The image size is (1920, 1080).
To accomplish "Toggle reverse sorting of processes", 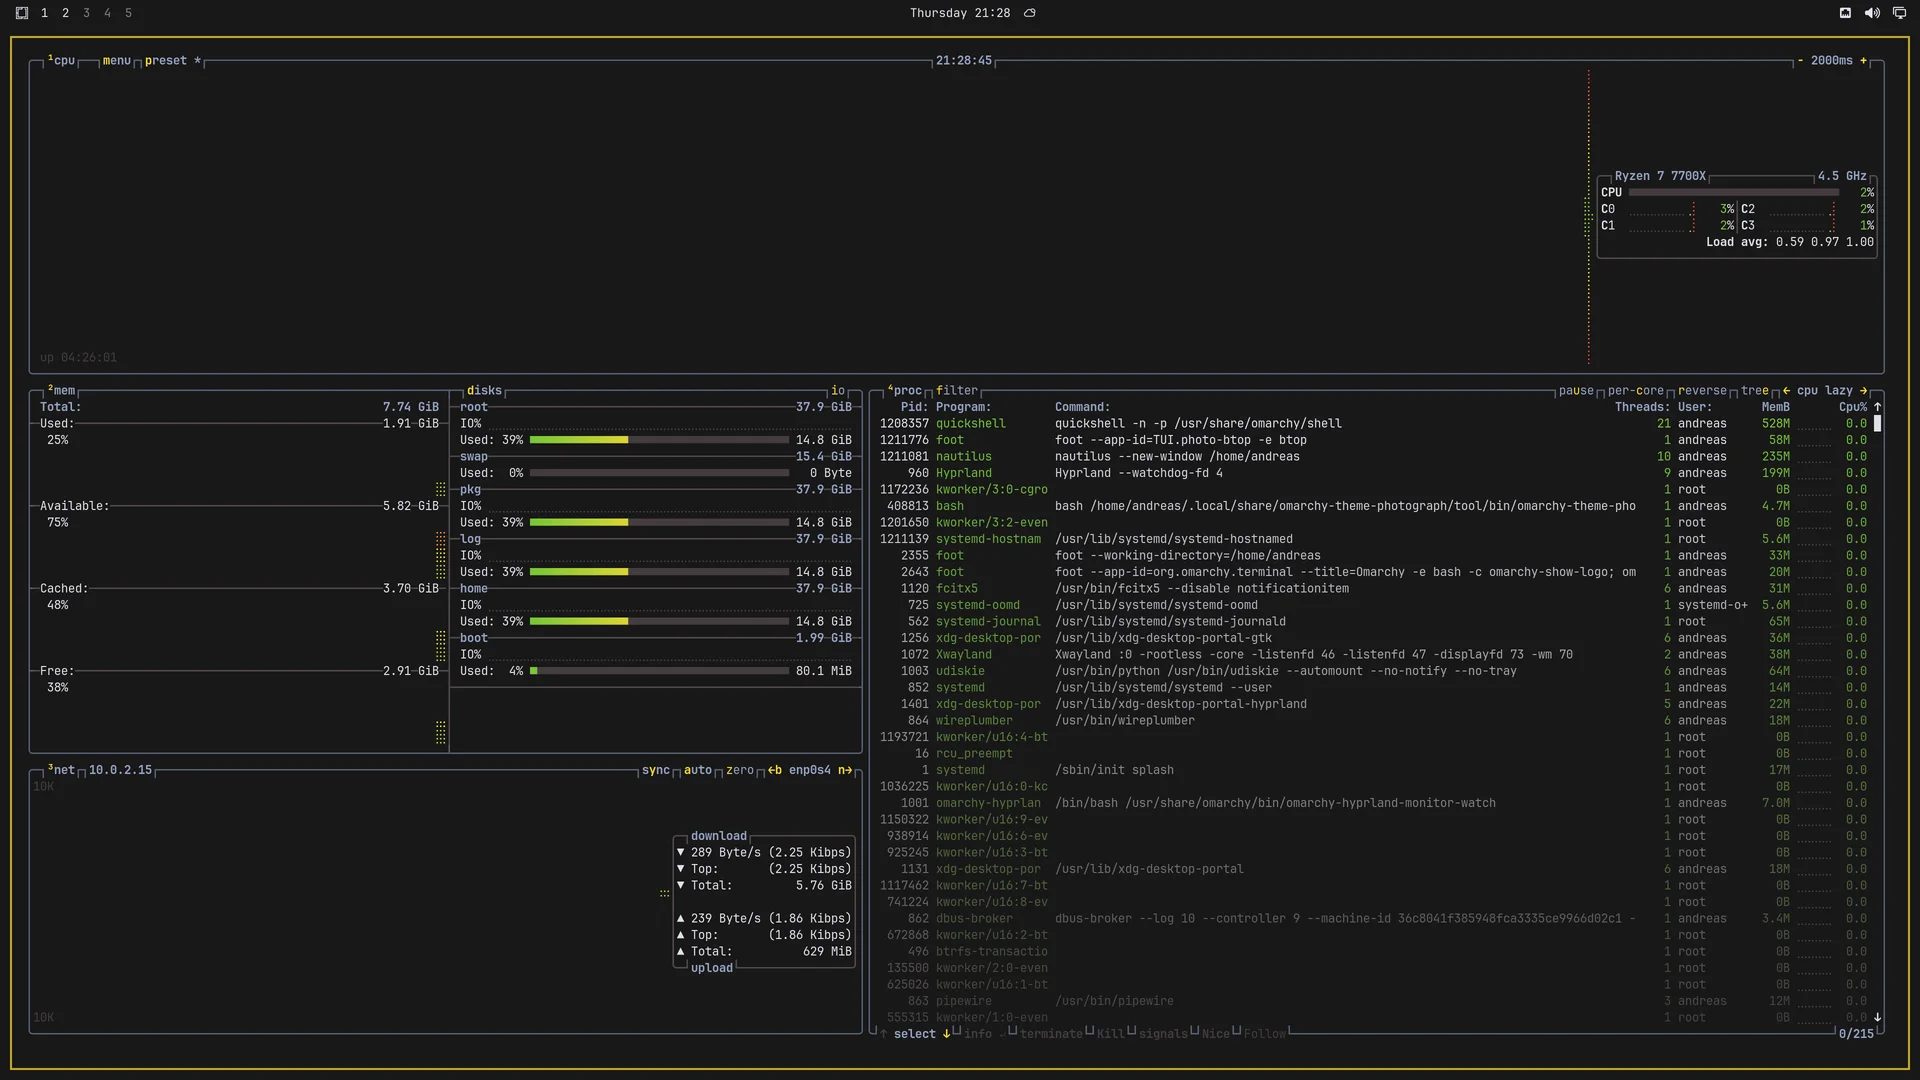I will (1702, 391).
